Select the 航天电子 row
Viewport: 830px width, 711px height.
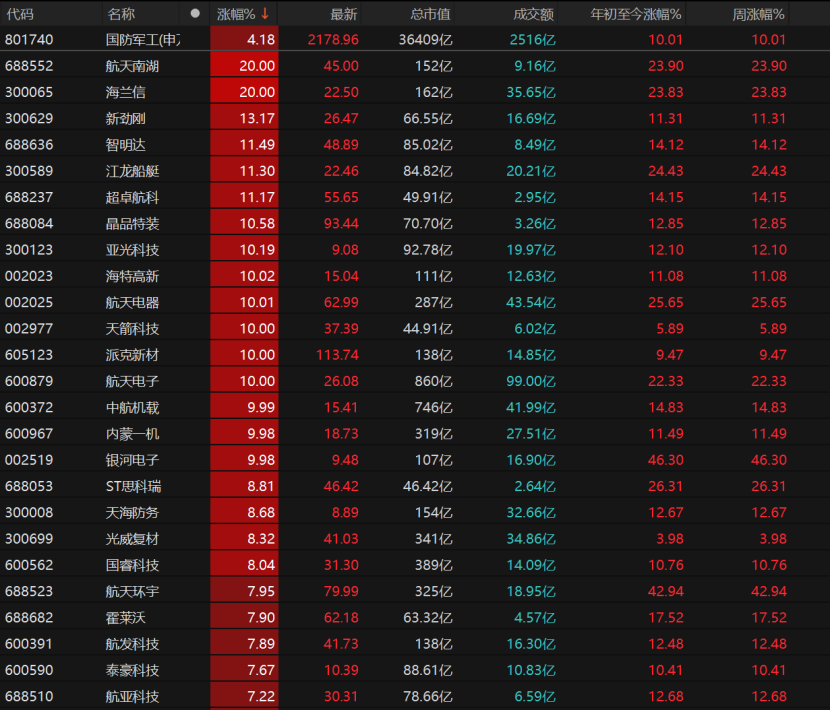pos(415,381)
